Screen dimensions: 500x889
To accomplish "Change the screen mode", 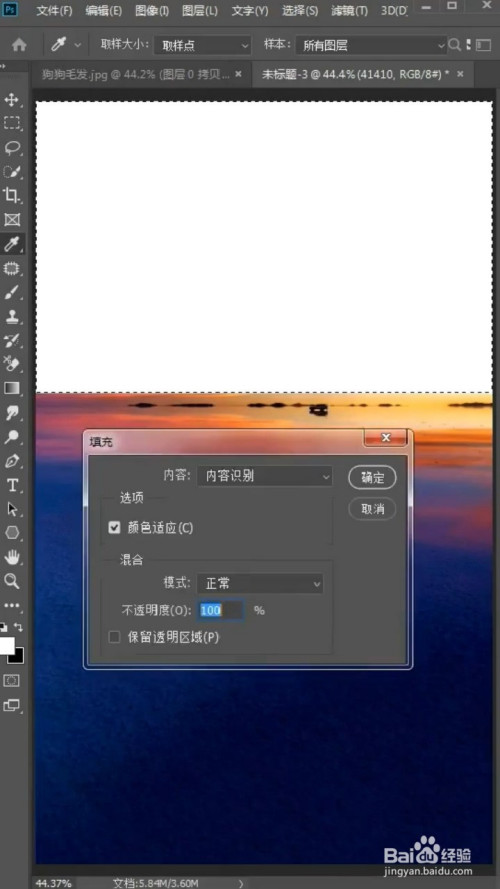I will click(11, 706).
